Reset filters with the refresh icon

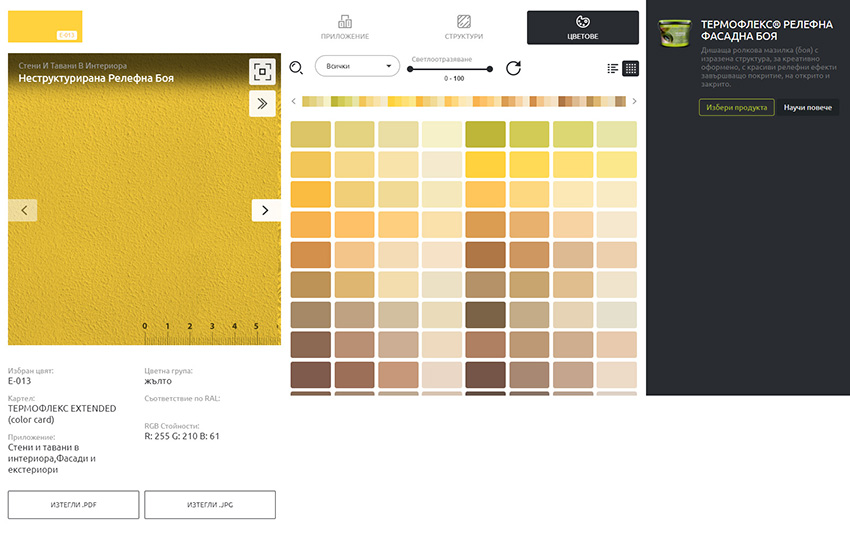coord(513,68)
